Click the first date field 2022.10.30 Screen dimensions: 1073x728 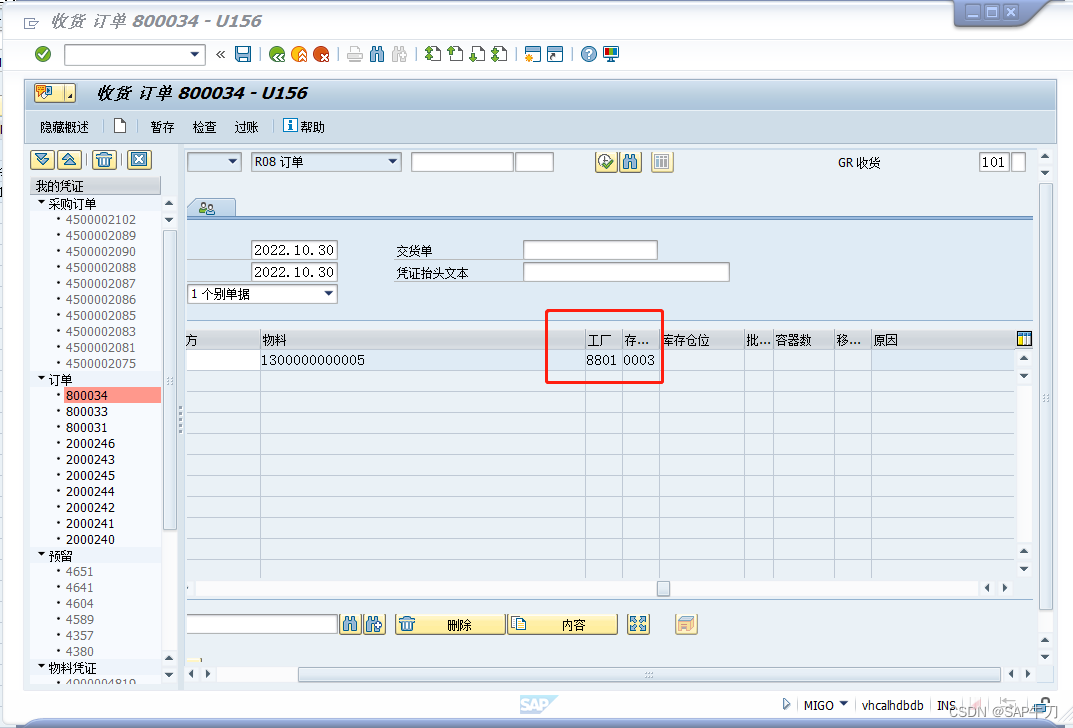pyautogui.click(x=294, y=250)
